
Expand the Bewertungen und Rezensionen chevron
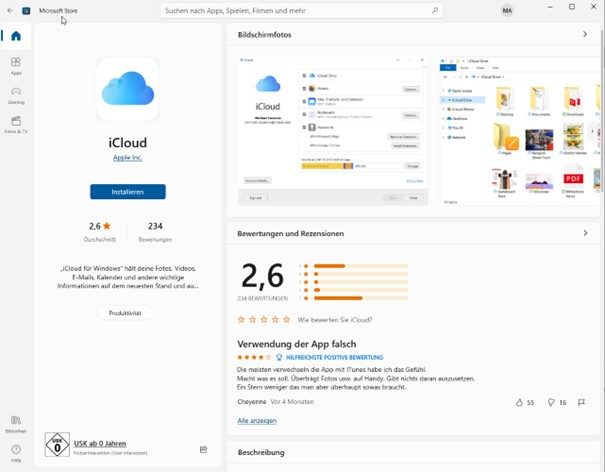pos(585,233)
